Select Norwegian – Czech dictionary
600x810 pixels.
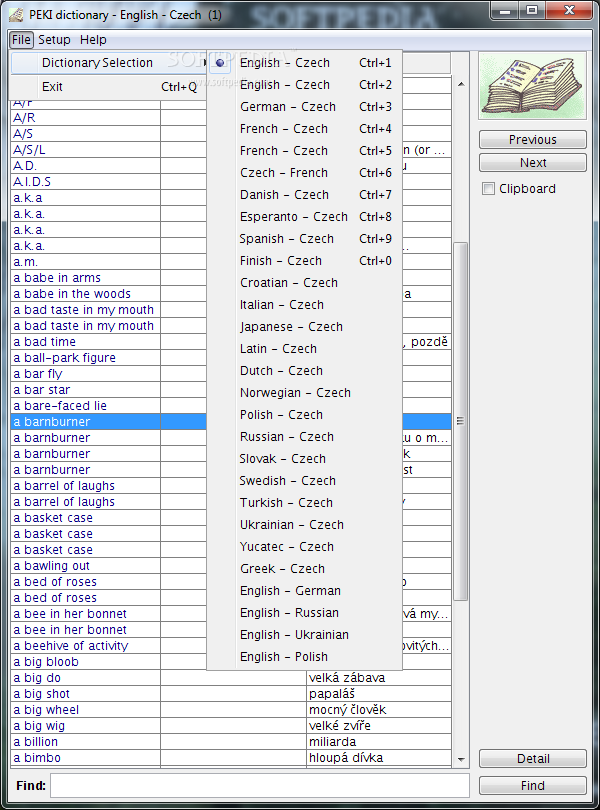[x=304, y=393]
